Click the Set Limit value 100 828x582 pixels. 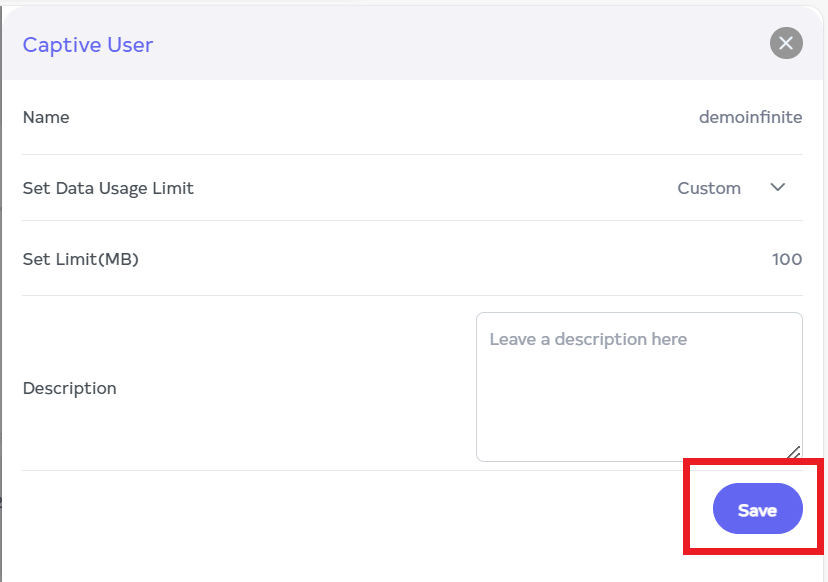pos(787,259)
